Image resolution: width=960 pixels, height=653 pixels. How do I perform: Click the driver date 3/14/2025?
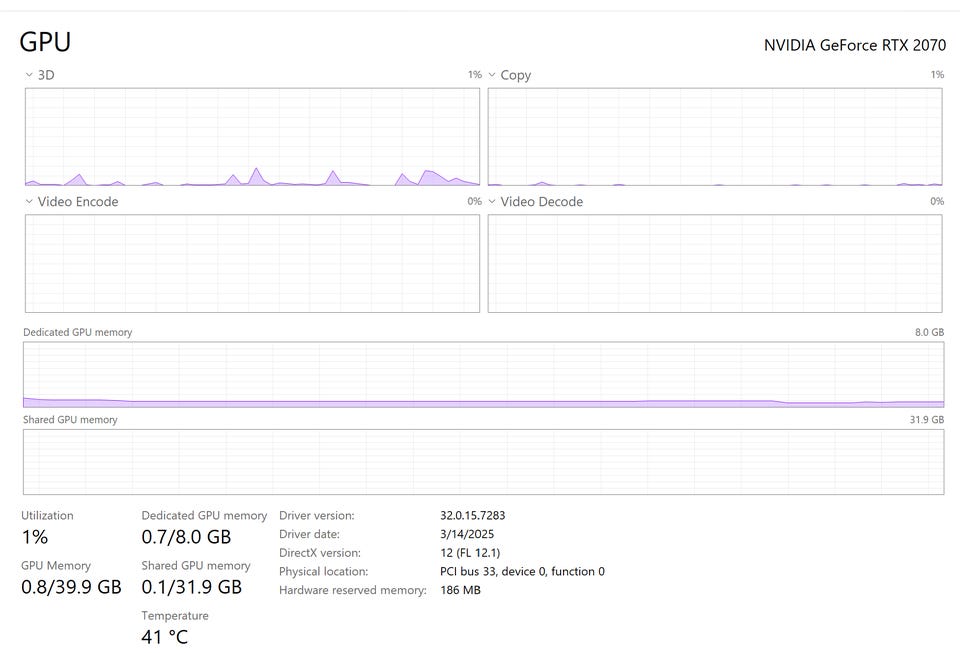coord(467,534)
